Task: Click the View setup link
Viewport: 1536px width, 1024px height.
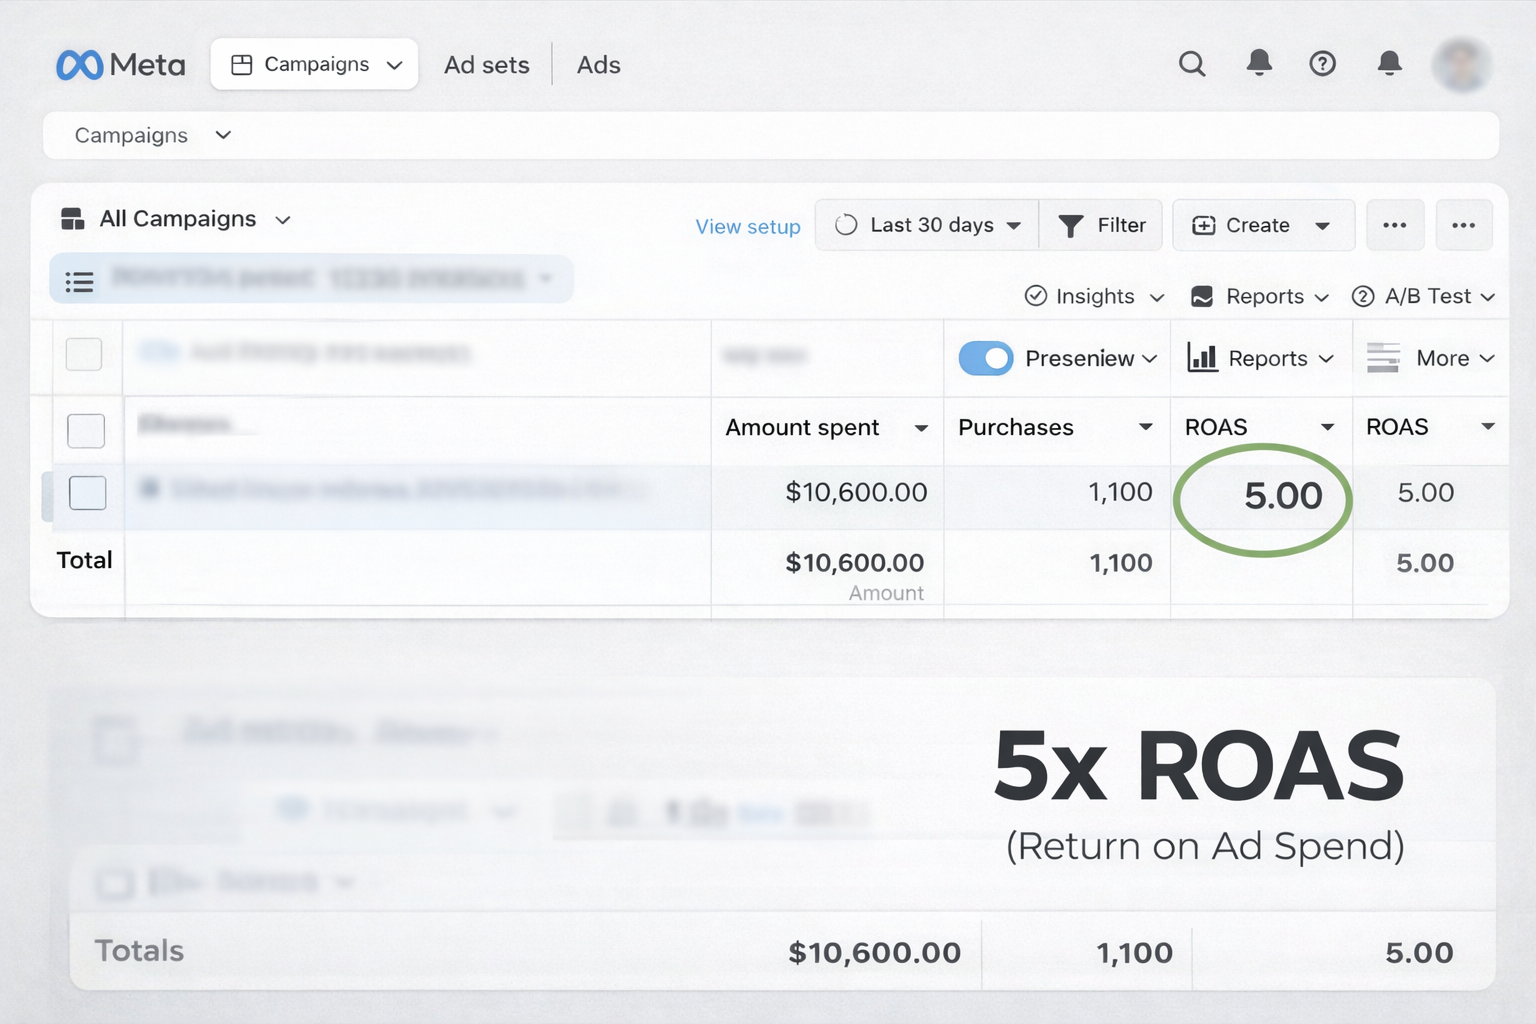Action: pos(747,227)
